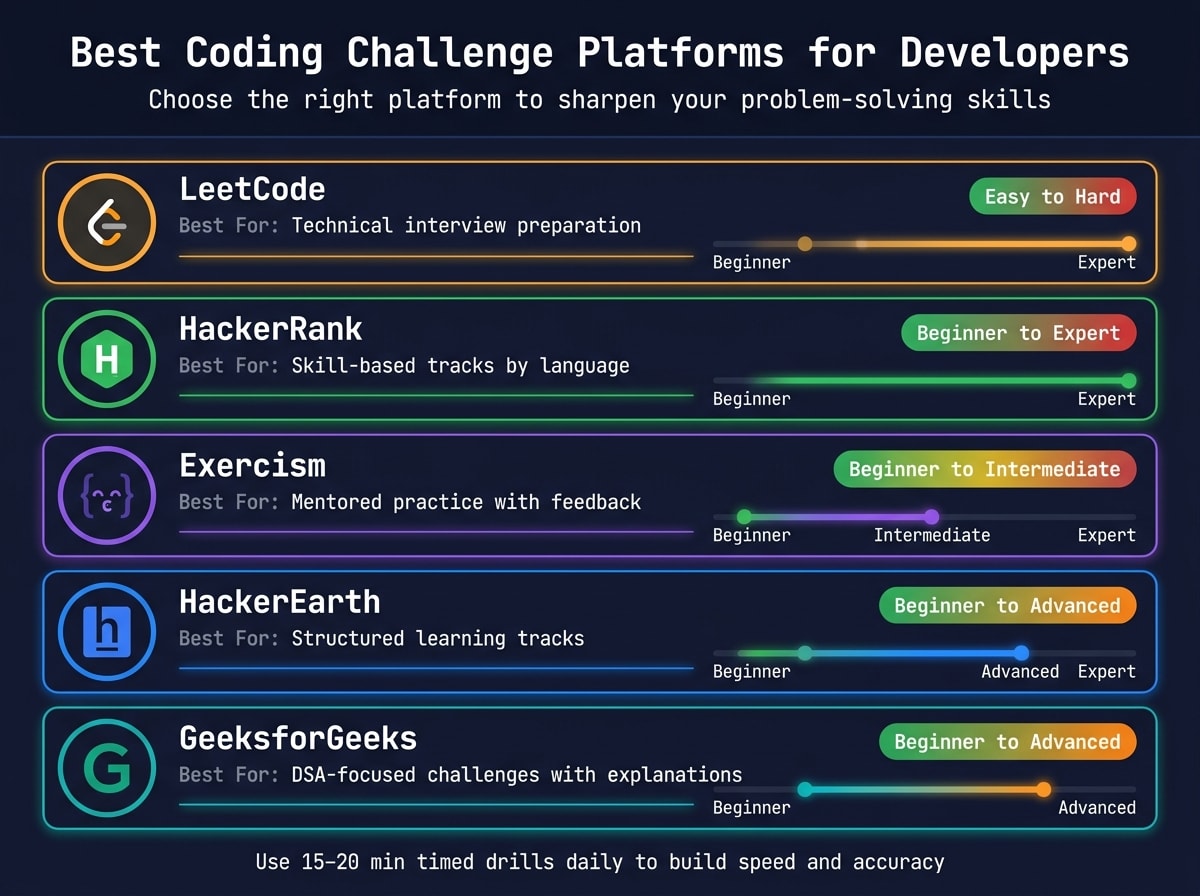Click HackerEarth's 'Beginner to Advanced' badge
The width and height of the screenshot is (1200, 896).
[x=1008, y=606]
